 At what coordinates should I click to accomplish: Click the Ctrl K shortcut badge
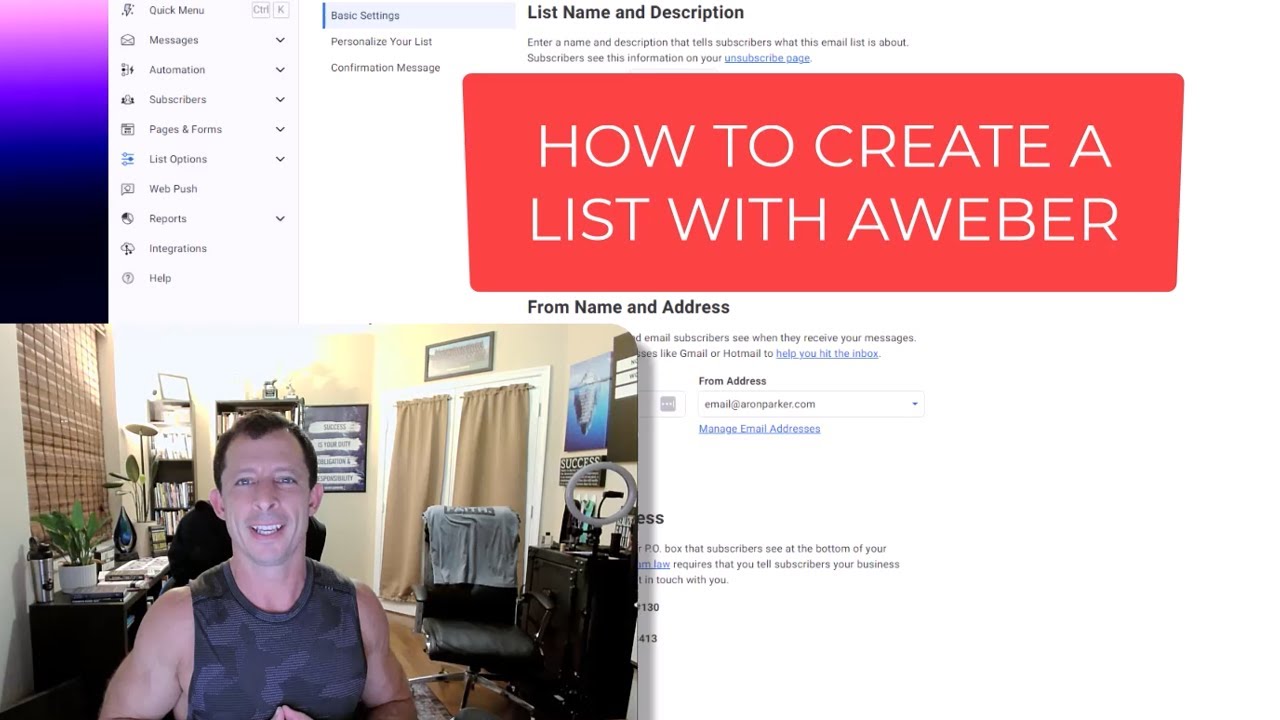tap(270, 10)
